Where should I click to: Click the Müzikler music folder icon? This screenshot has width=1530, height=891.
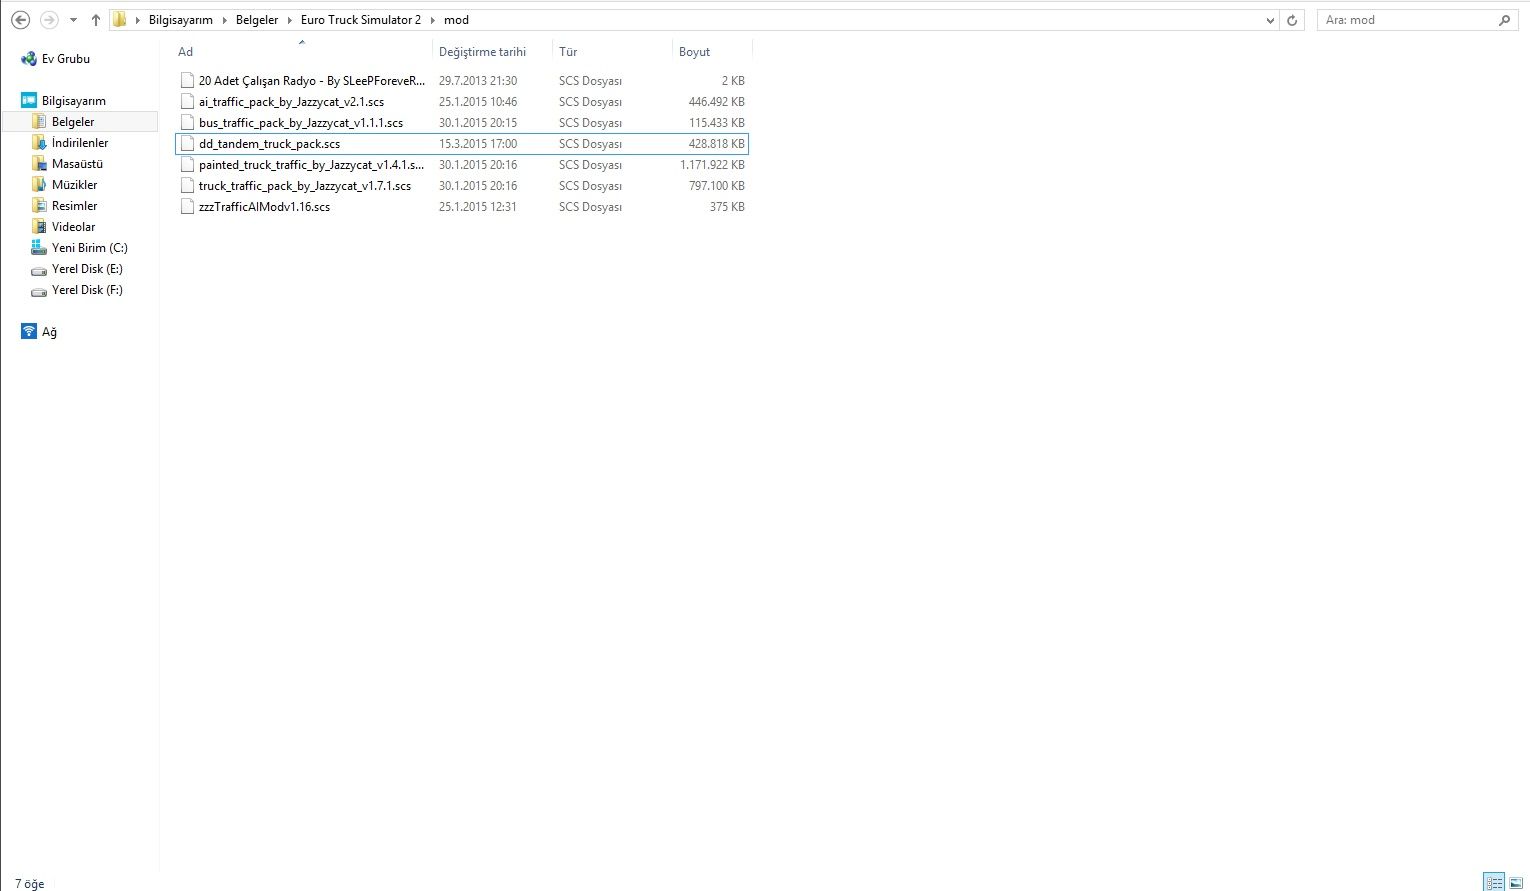(39, 185)
